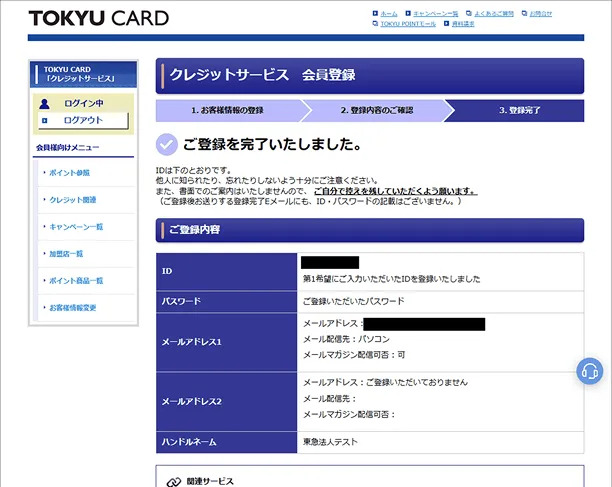The width and height of the screenshot is (612, 487).
Task: Open キャンペーン一覧 link in the header
Action: click(x=436, y=14)
